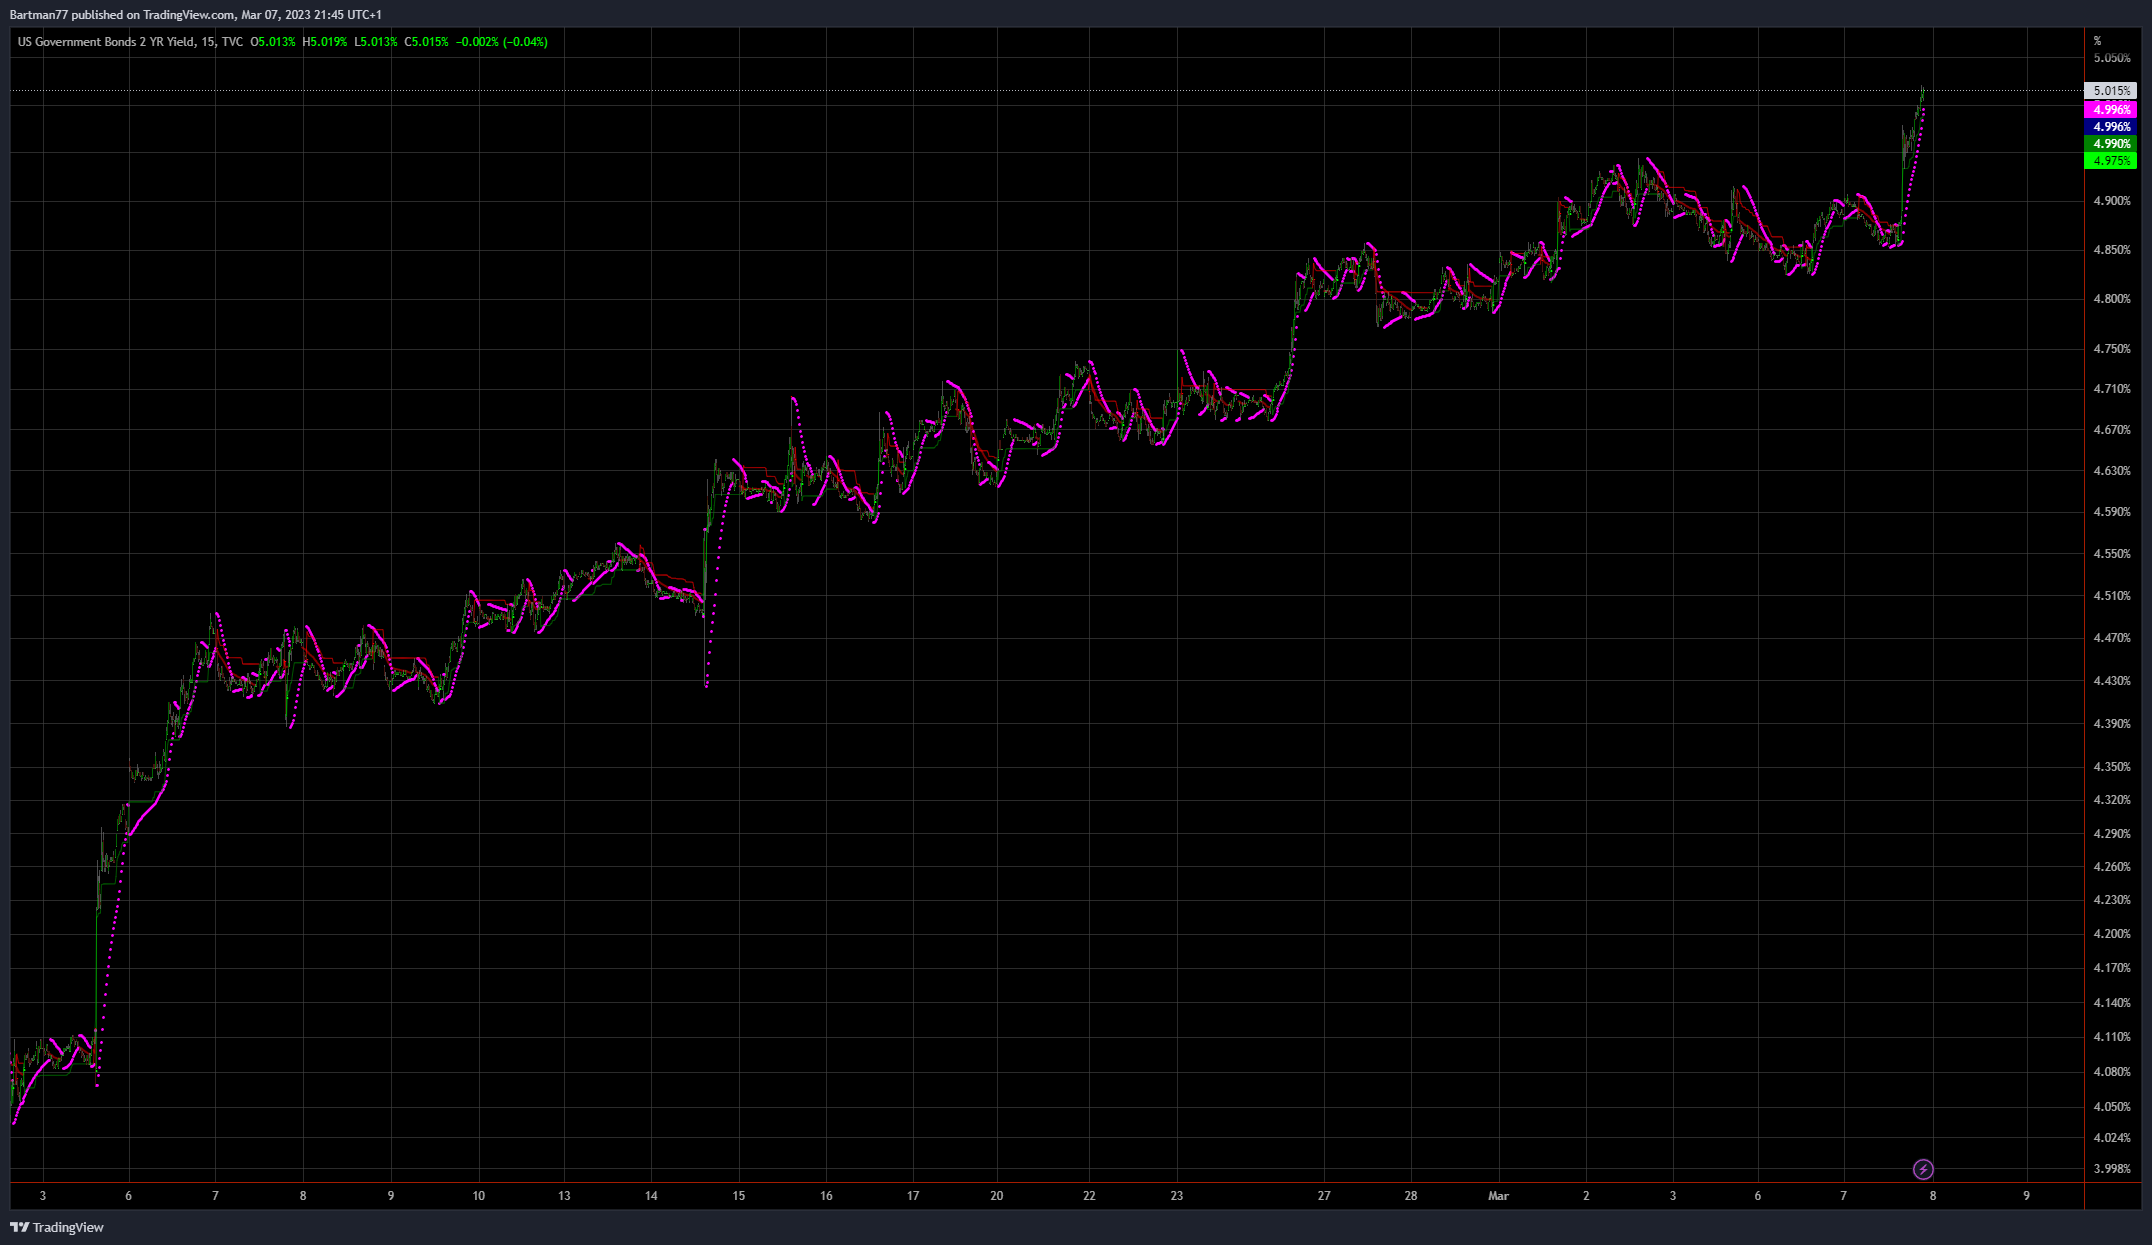This screenshot has width=2152, height=1245.
Task: Click the O5.013% open value in legend
Action: 273,42
